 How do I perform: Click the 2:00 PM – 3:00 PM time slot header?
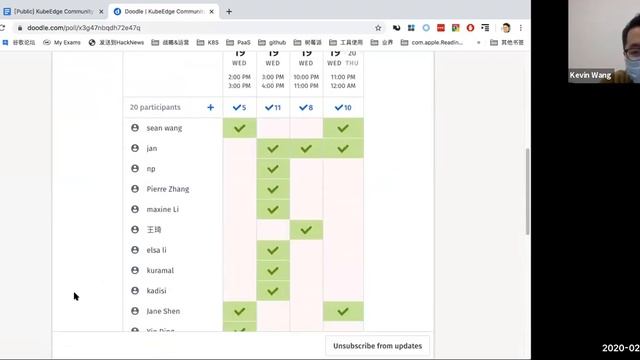(240, 81)
